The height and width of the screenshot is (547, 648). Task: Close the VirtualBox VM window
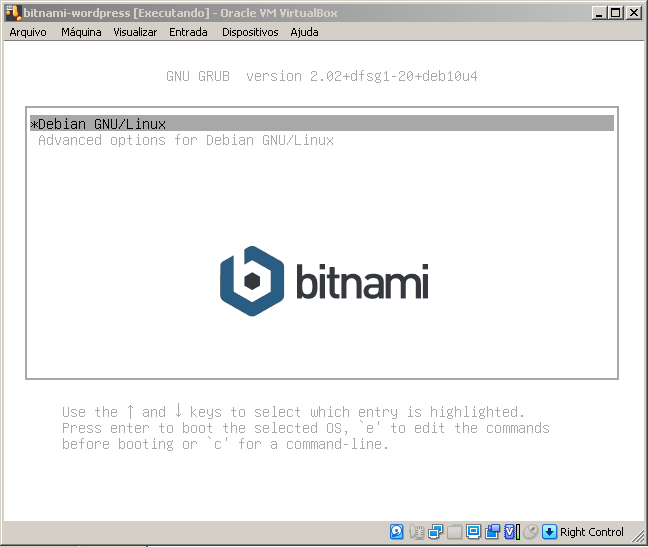[633, 13]
